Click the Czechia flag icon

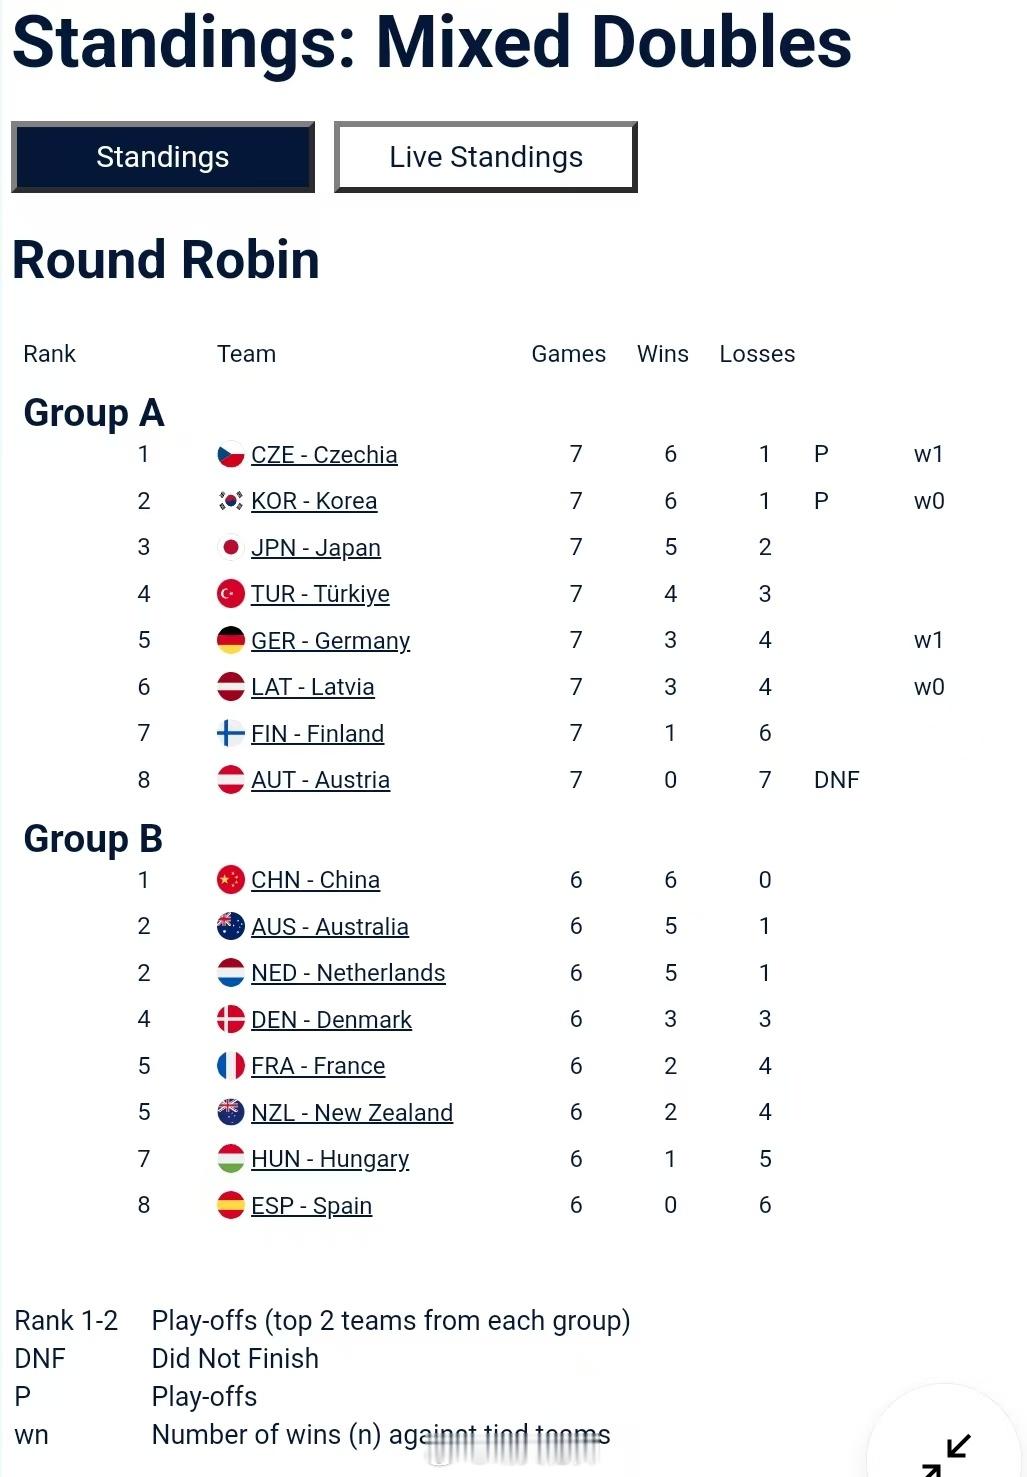pos(231,455)
